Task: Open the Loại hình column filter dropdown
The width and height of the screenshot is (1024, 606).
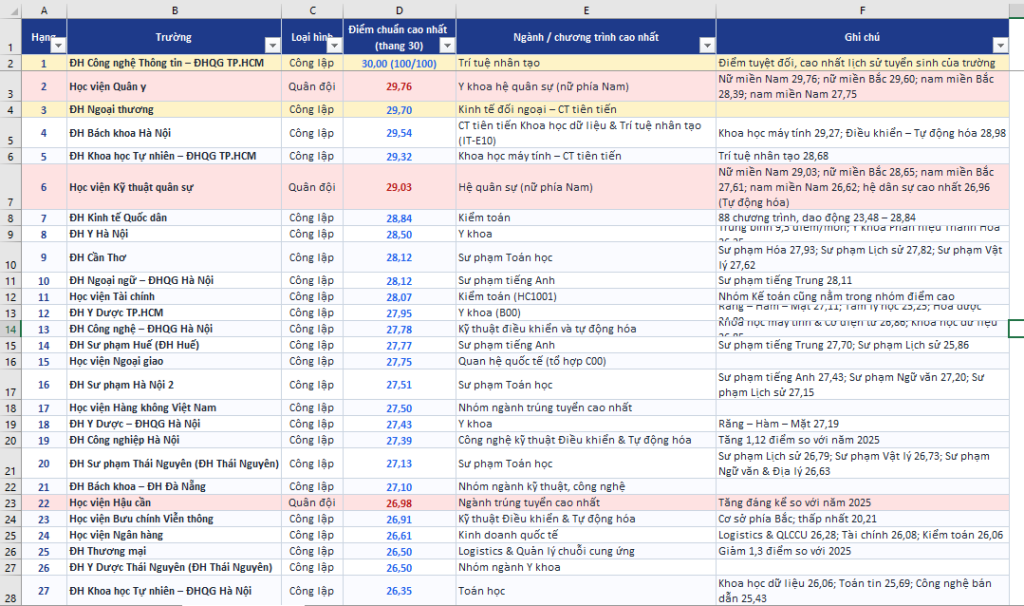Action: point(334,45)
